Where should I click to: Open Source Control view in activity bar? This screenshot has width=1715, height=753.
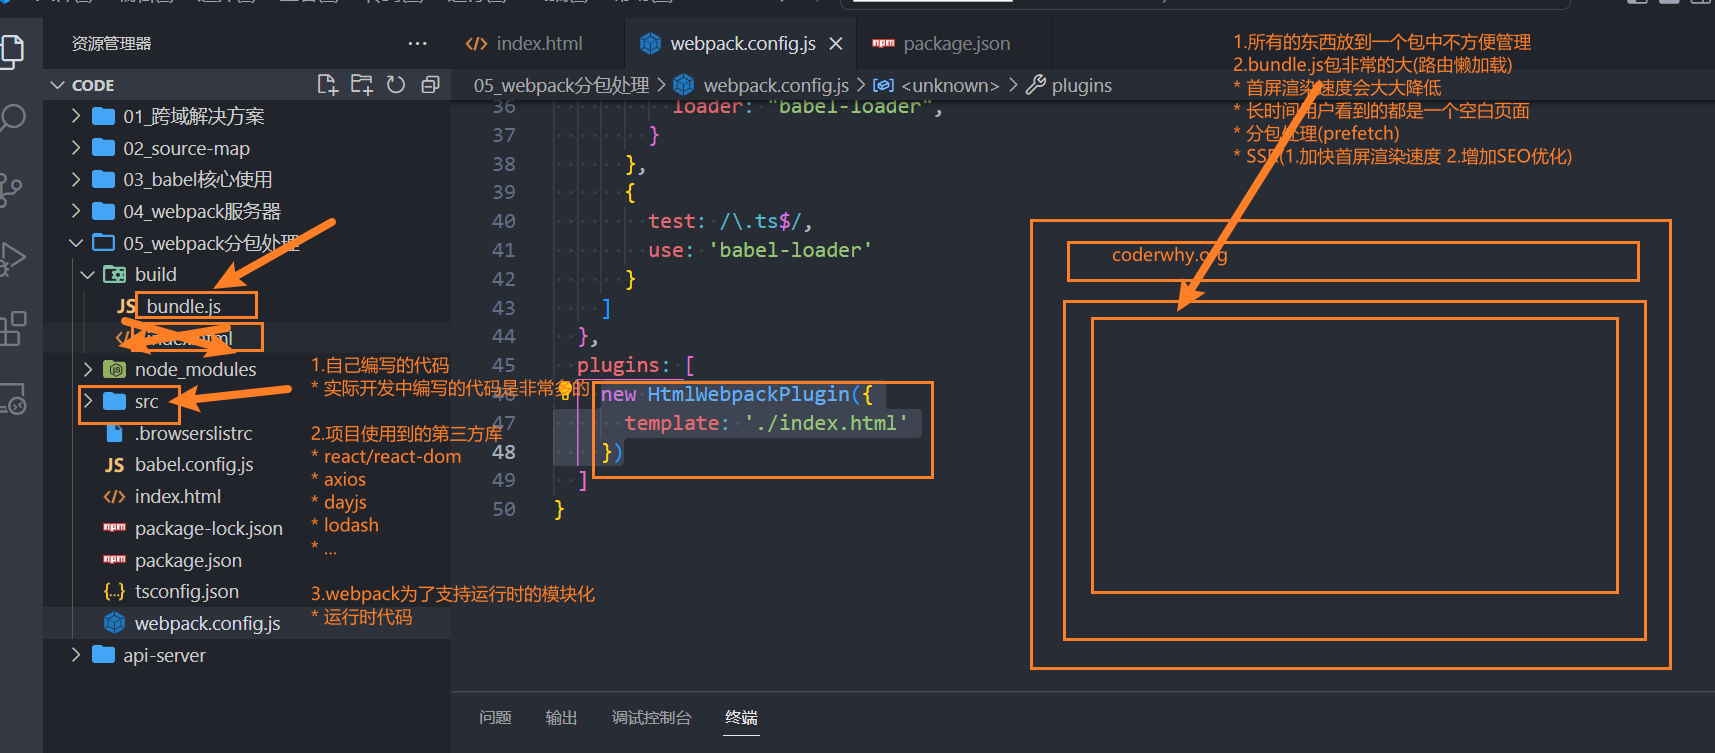(10, 189)
